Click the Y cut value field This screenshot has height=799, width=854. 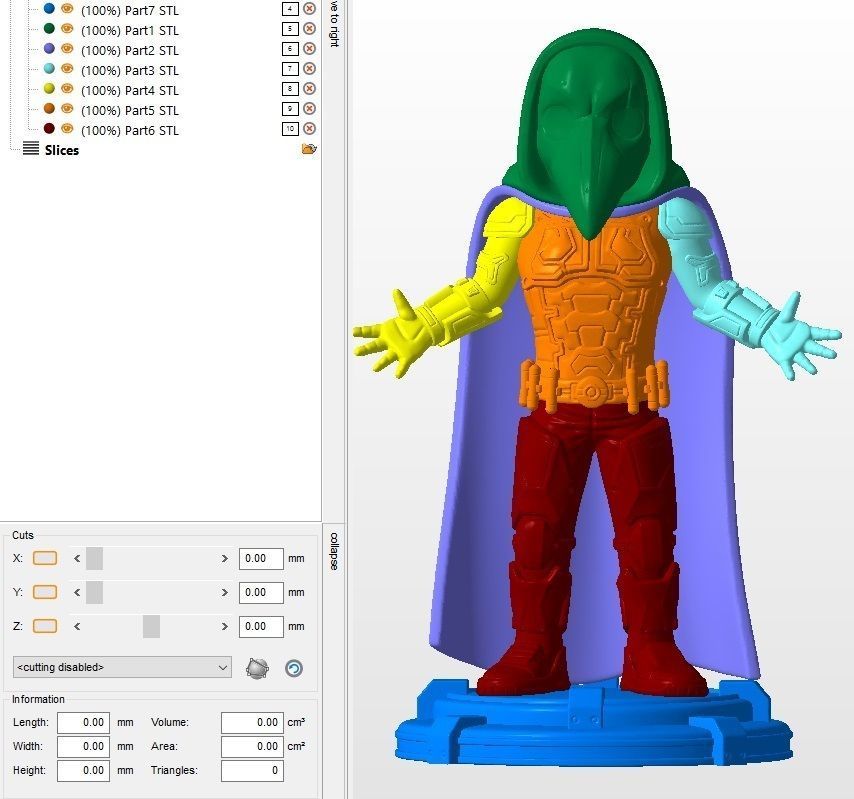coord(261,593)
